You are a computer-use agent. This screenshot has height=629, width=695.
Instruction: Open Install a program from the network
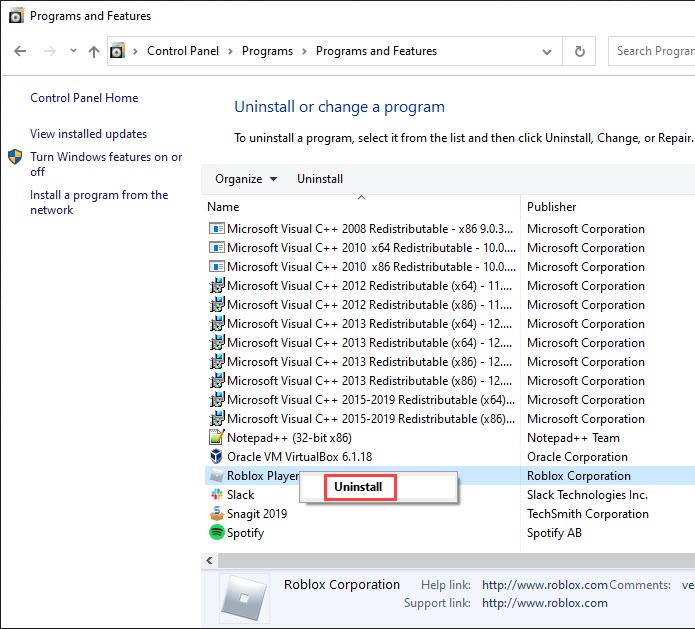click(99, 202)
